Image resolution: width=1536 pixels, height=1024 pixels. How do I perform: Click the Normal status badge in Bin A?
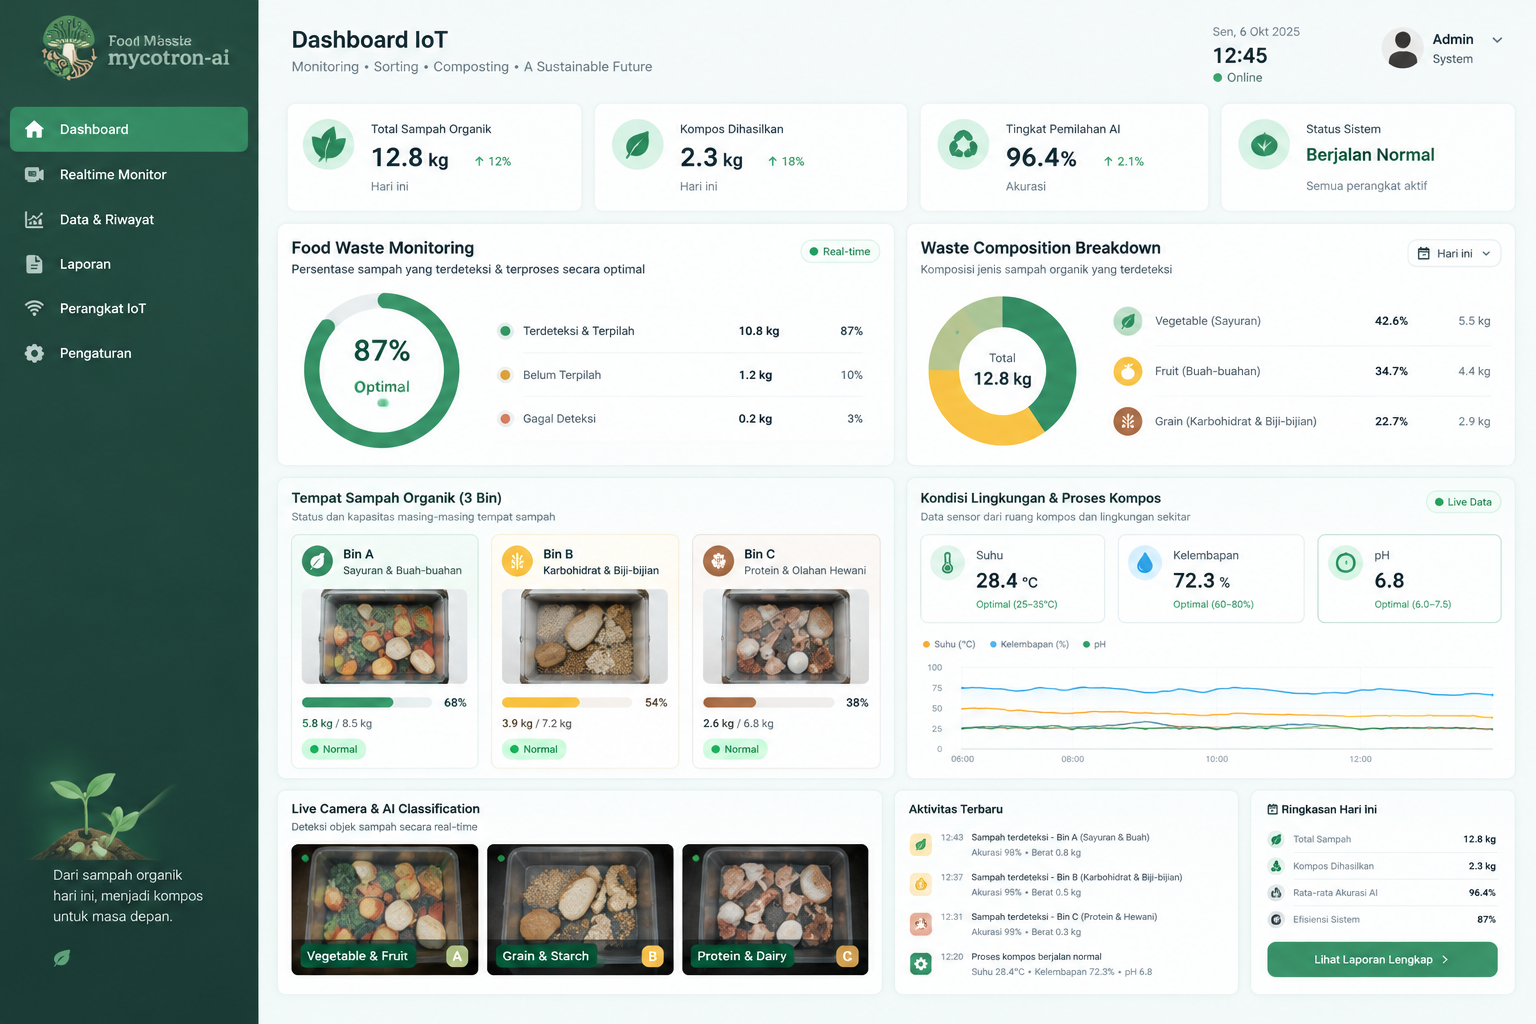(334, 749)
